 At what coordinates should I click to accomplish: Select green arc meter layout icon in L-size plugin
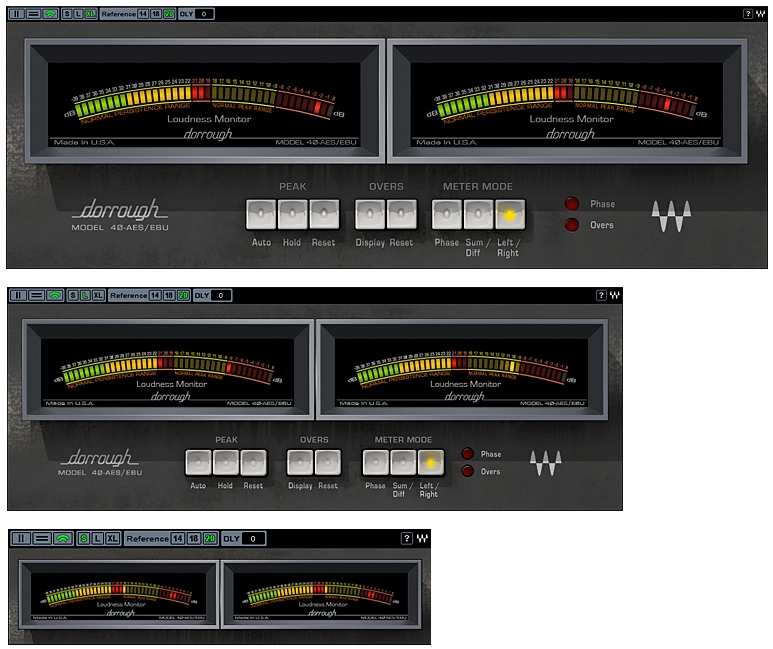point(55,295)
